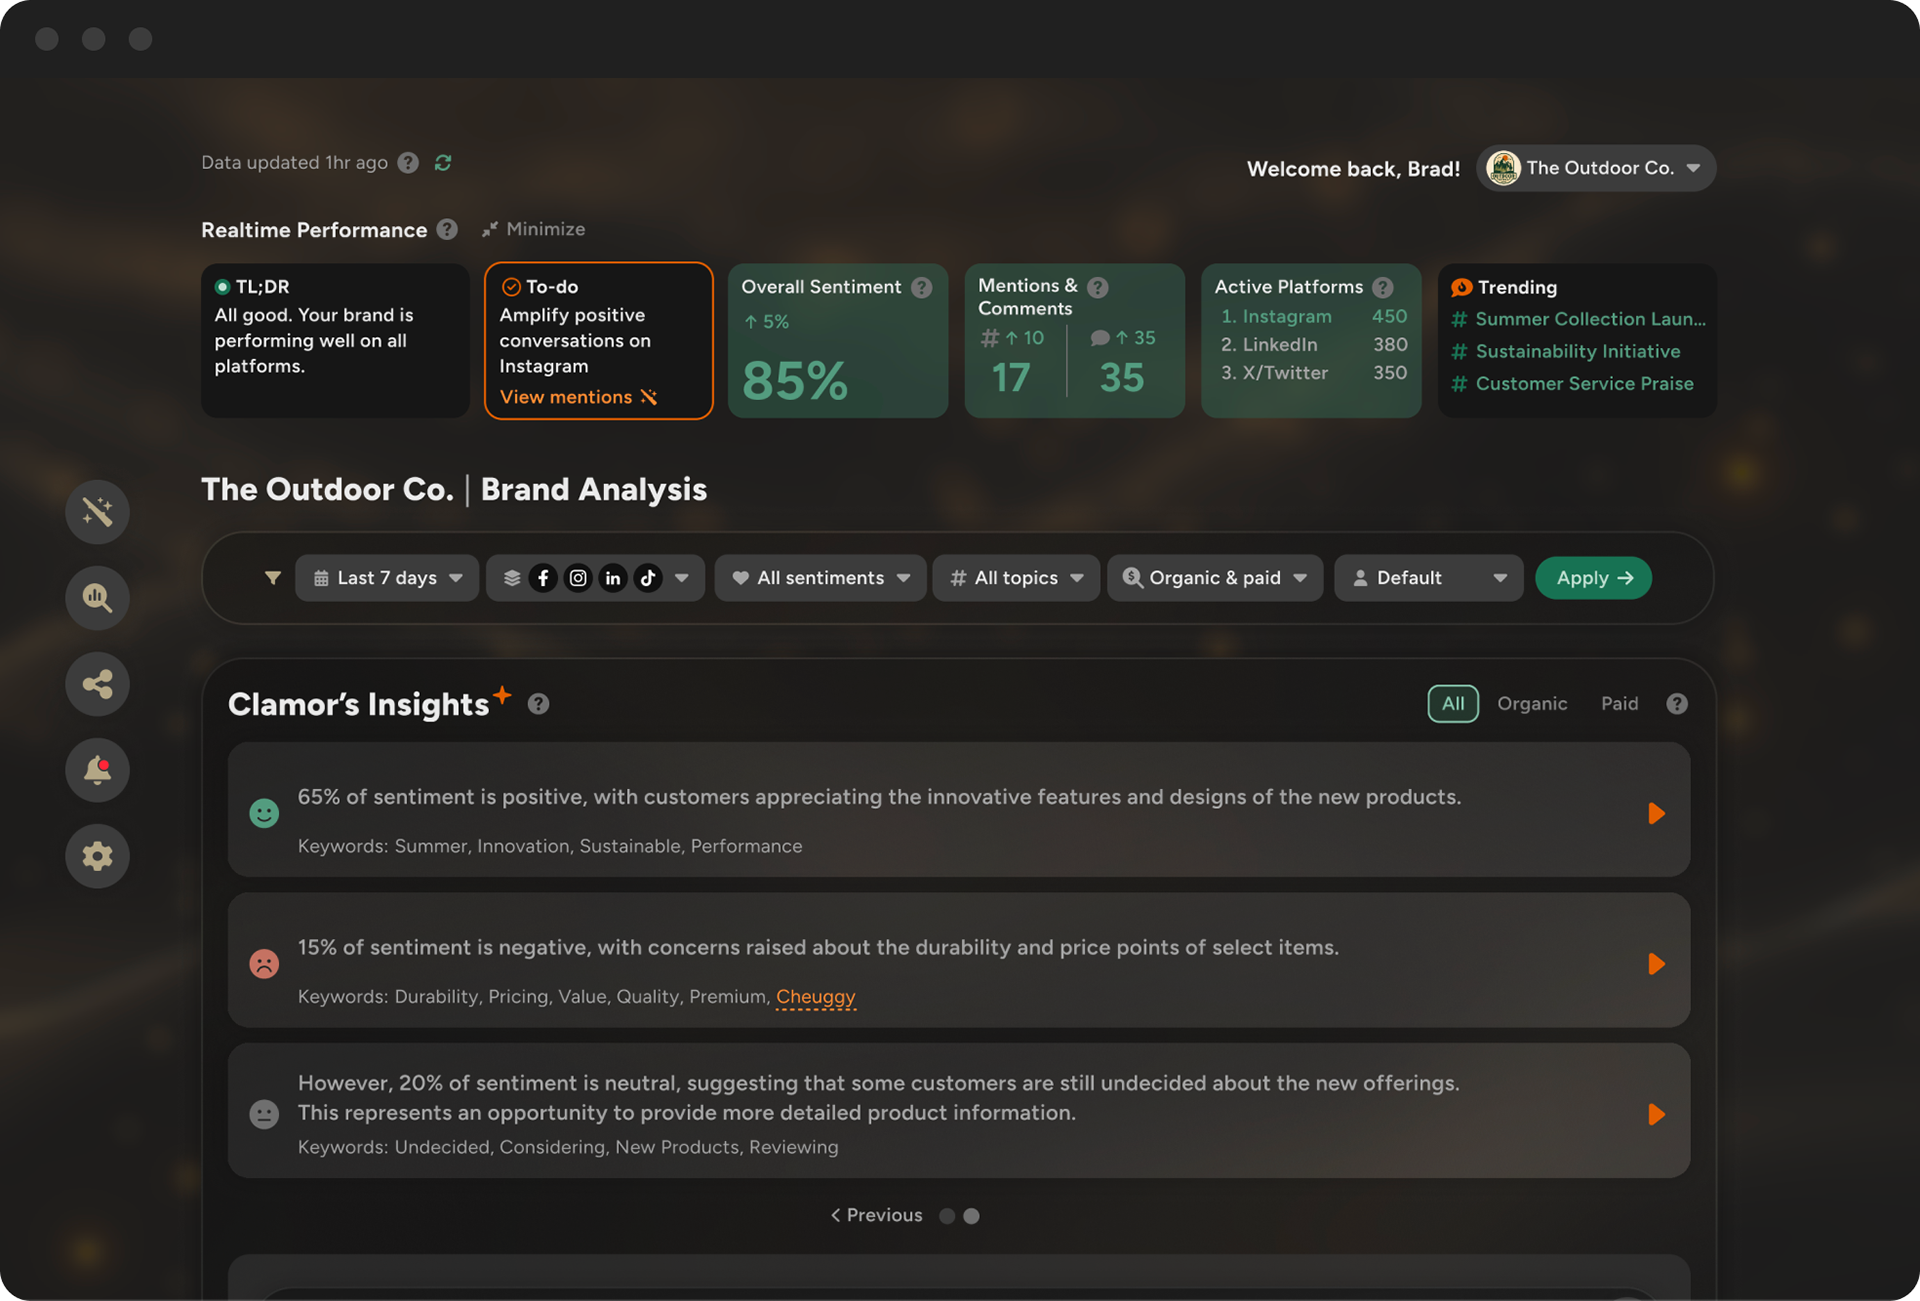Screen dimensions: 1920x1301
Task: Click the help icon beside Realtime Performance
Action: 447,230
